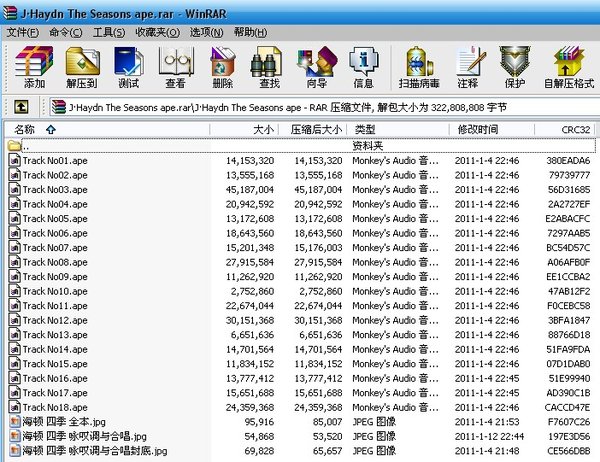Select file Track No05.ape
Viewport: 600px width, 462px height.
click(55, 219)
